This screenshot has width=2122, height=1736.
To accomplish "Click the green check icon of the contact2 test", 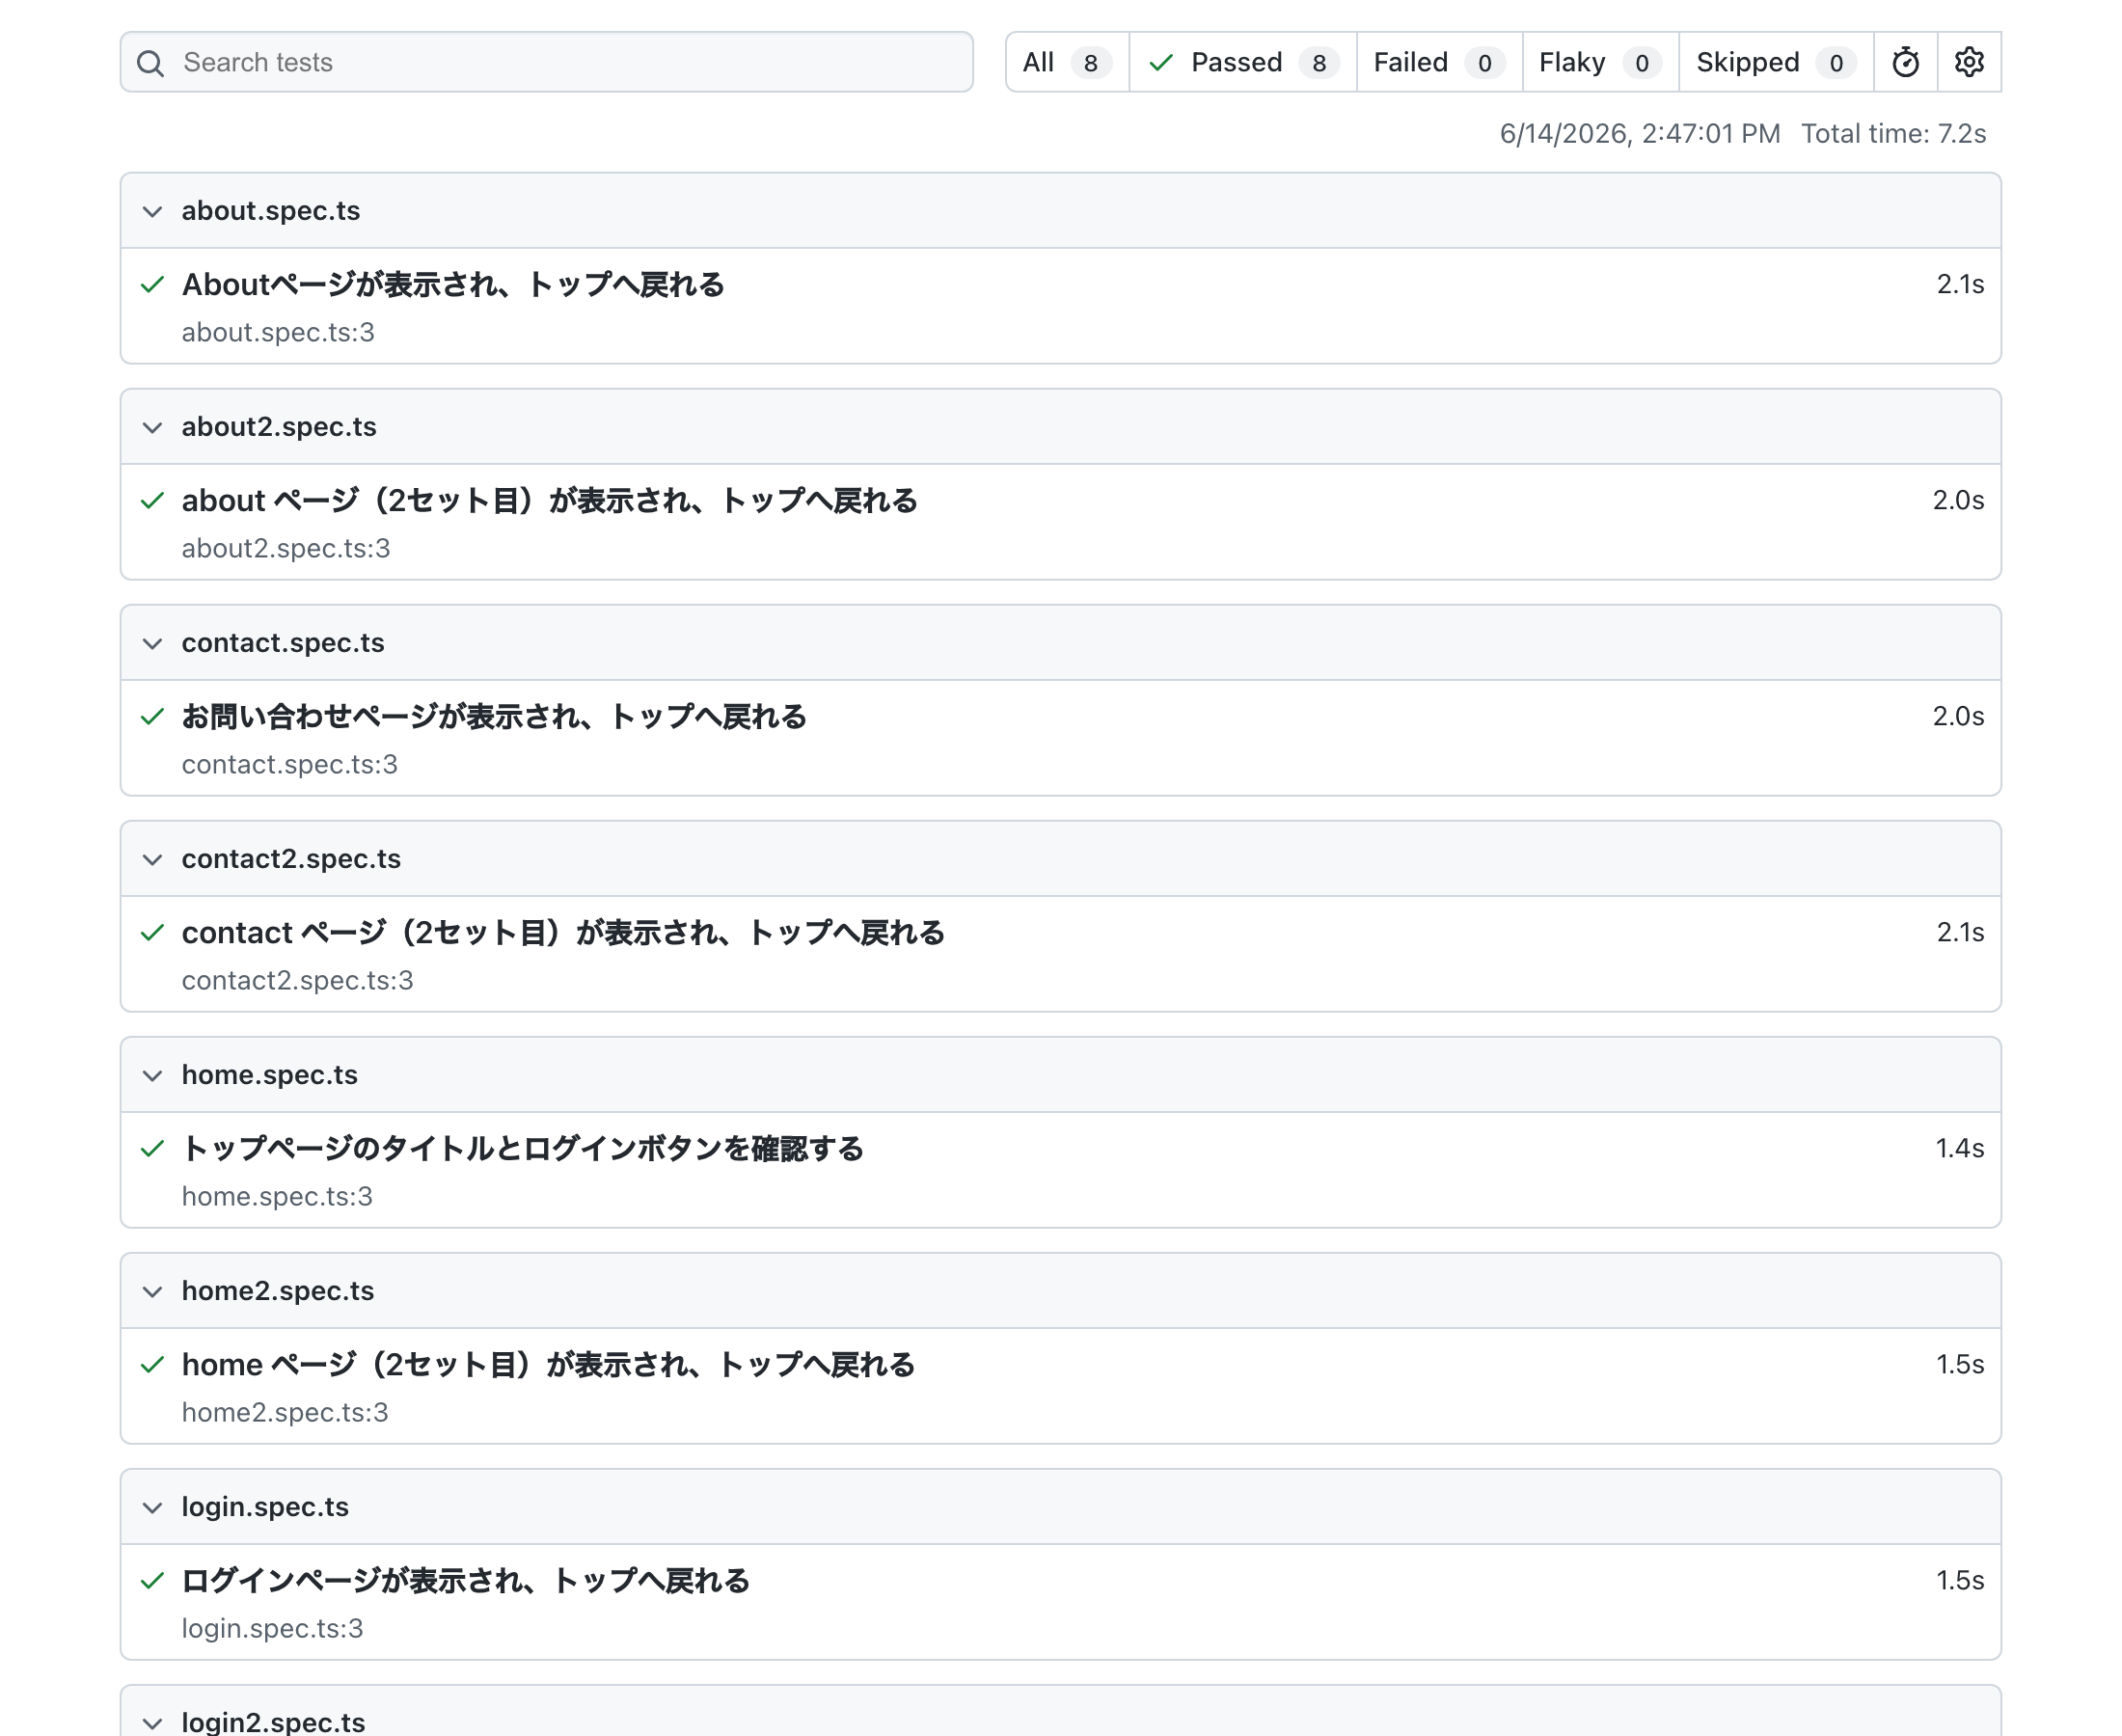I will (x=152, y=933).
